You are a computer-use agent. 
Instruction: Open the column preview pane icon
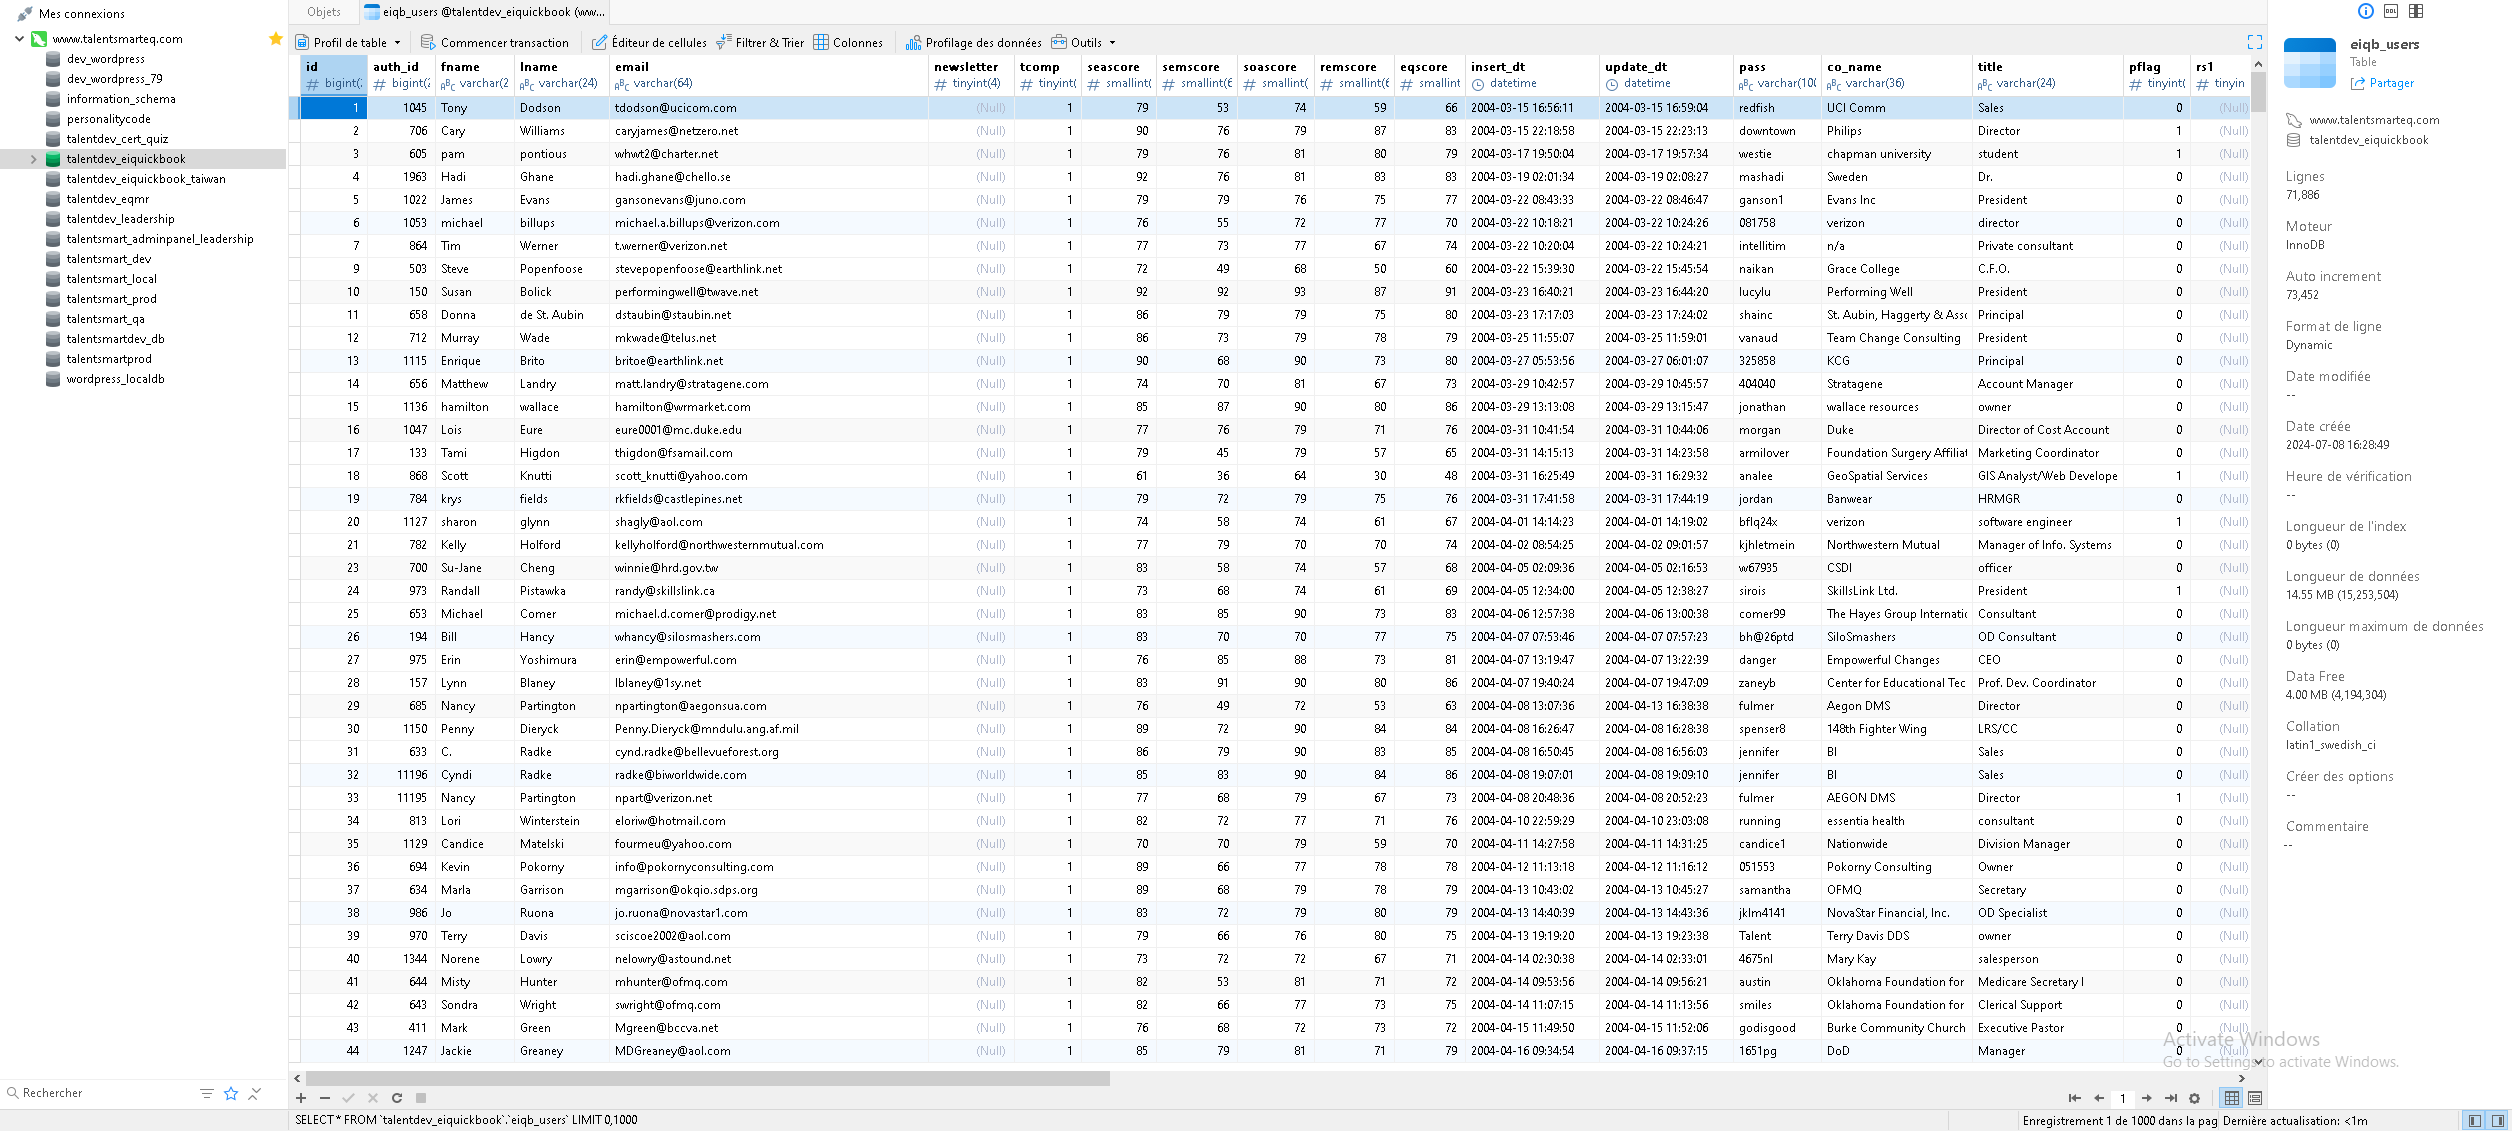point(2416,11)
